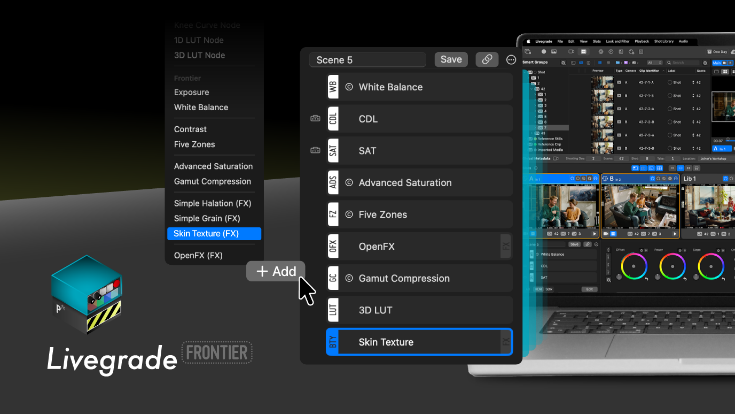Screen dimensions: 735x414
Task: Click the Save button next to Scene 5
Action: pos(451,60)
